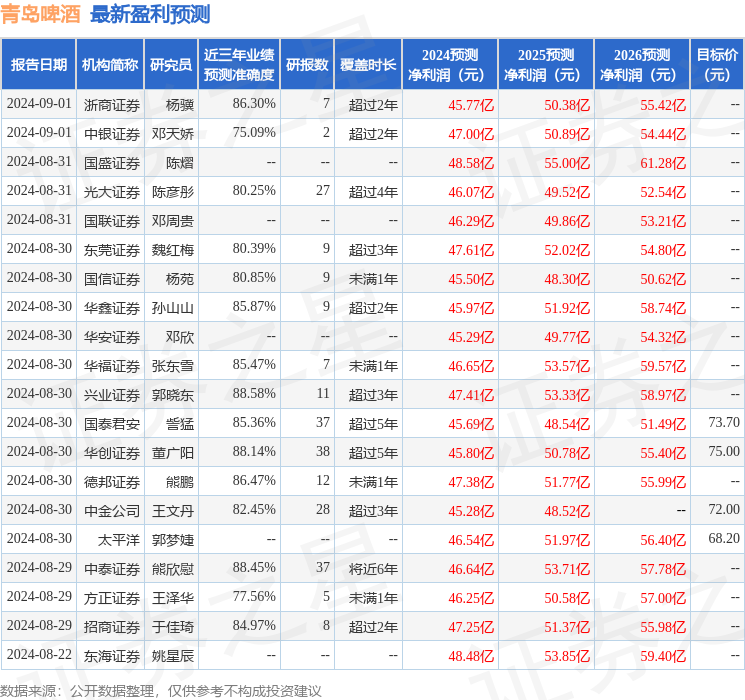Select the 华安证券 institution cell
The width and height of the screenshot is (745, 700).
[x=112, y=337]
